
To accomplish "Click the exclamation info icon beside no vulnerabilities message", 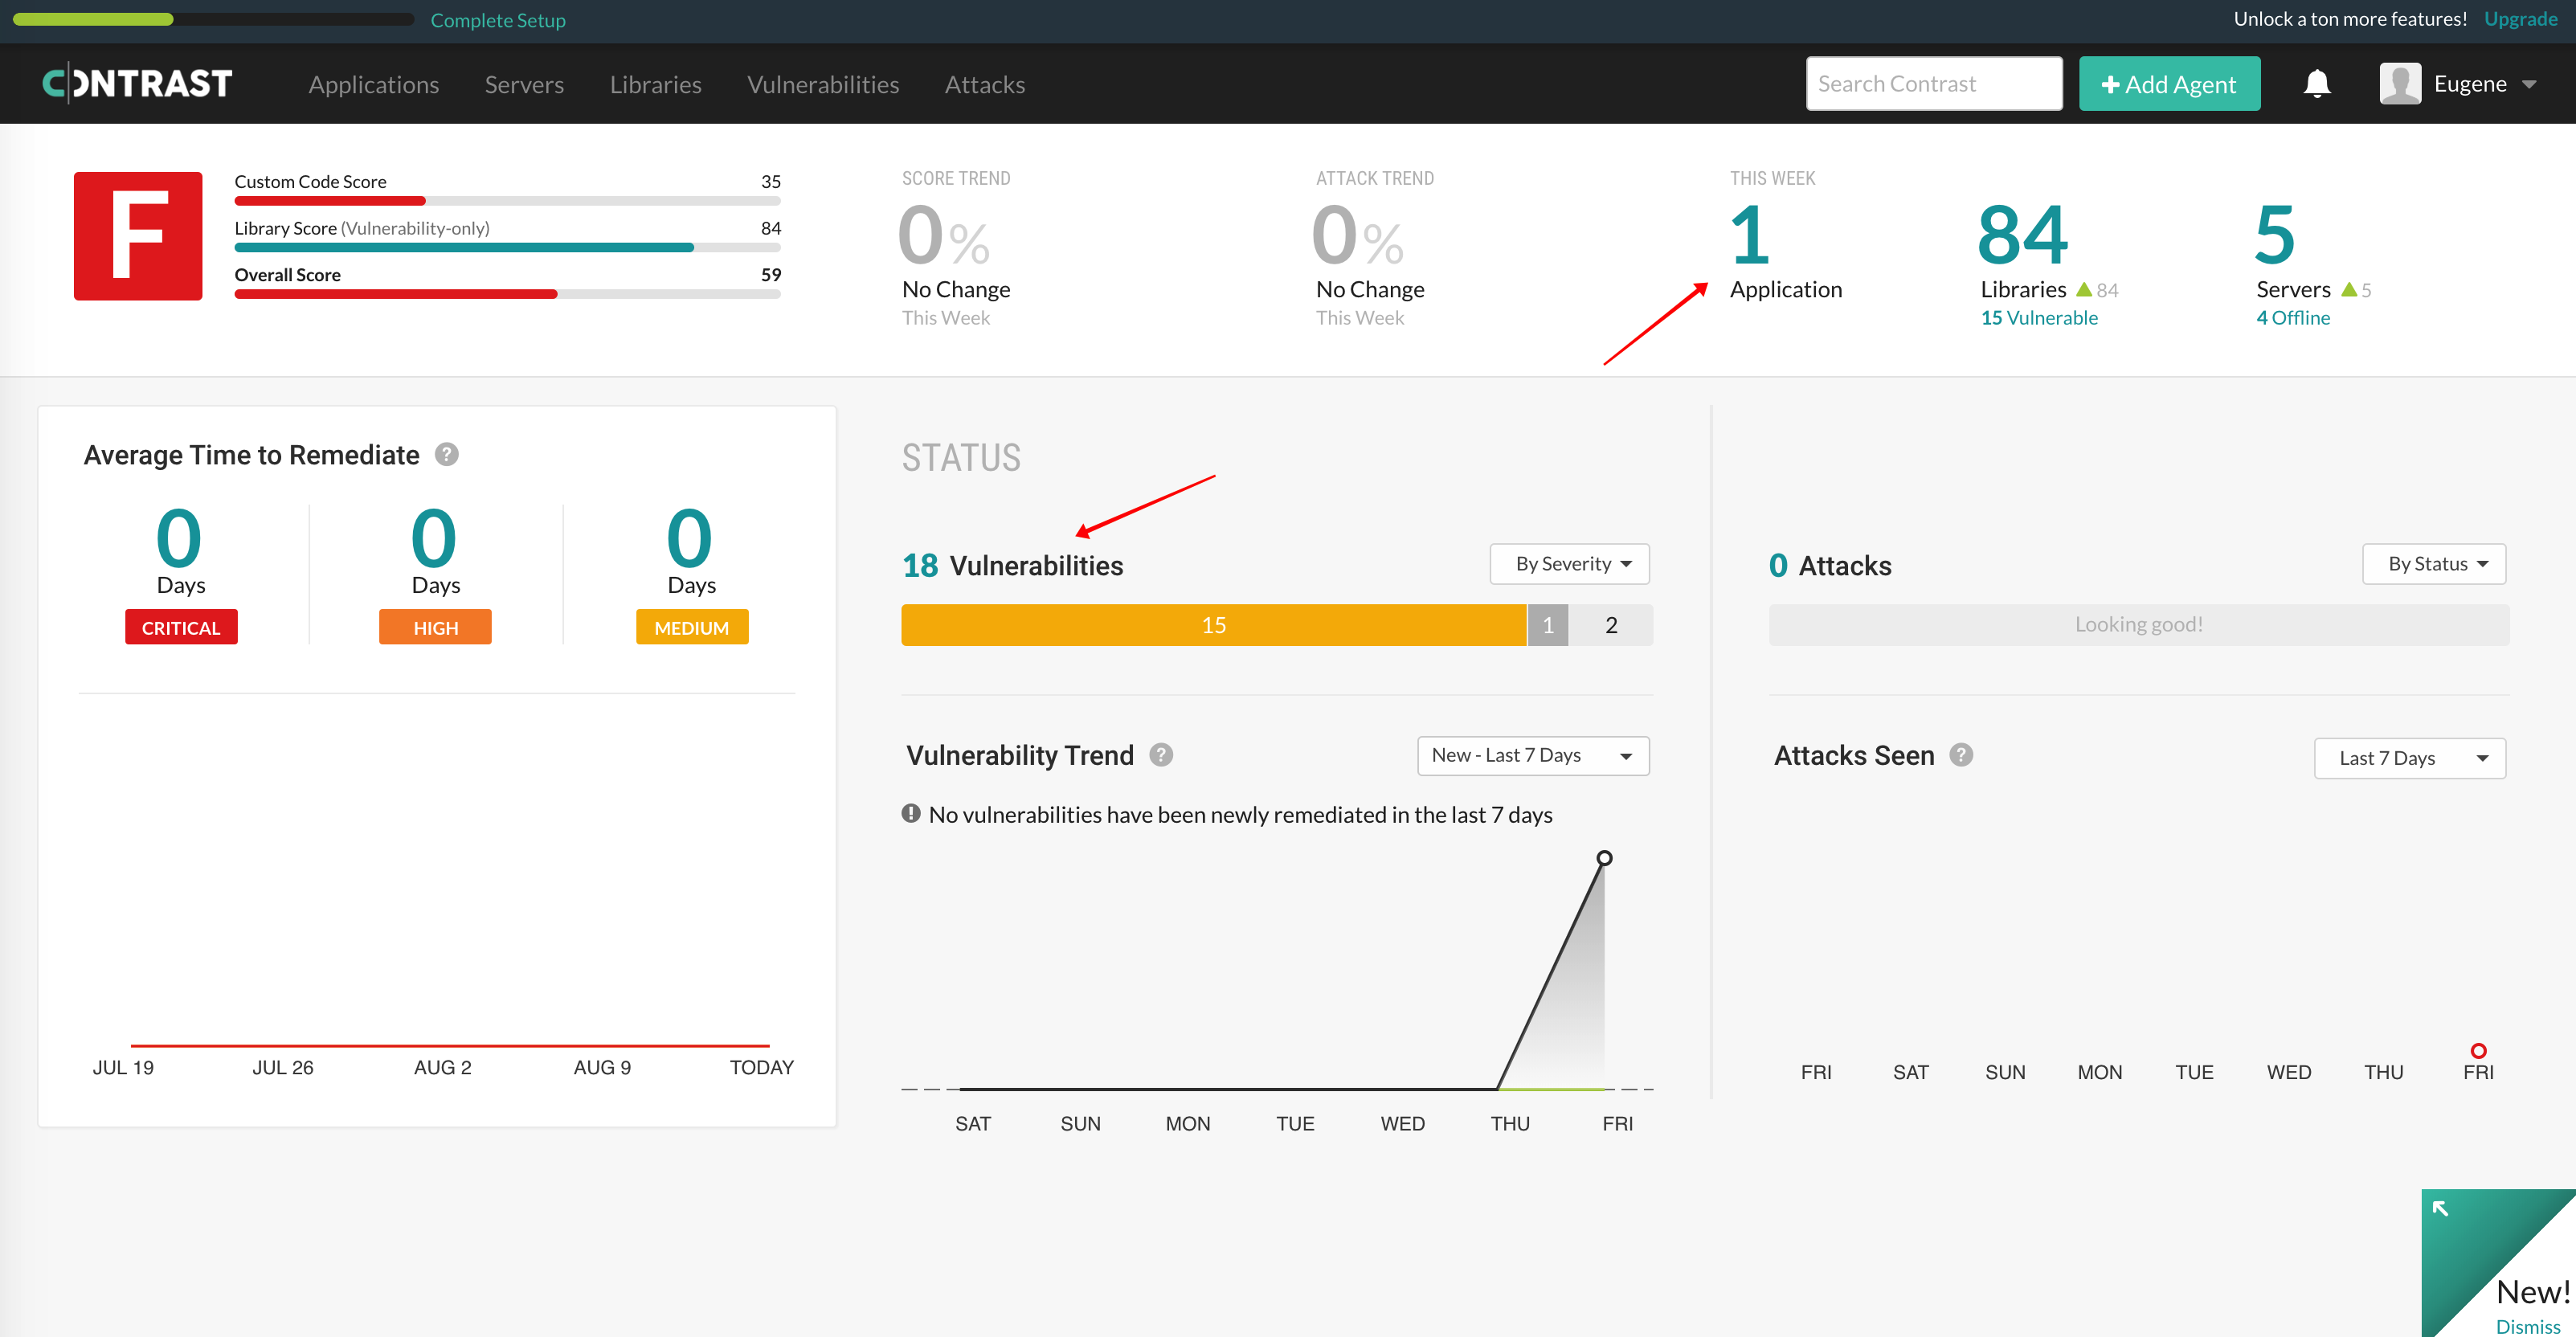I will click(x=911, y=813).
